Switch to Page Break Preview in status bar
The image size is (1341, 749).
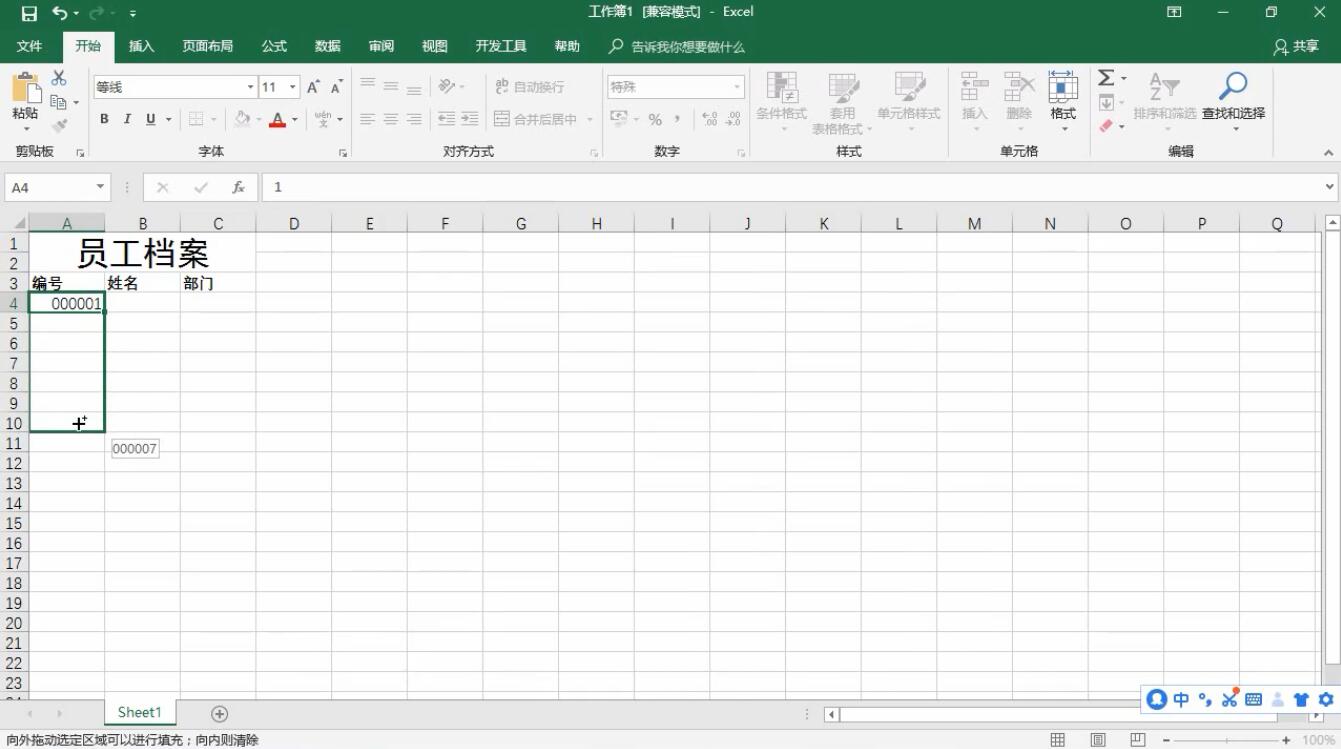coord(1137,740)
